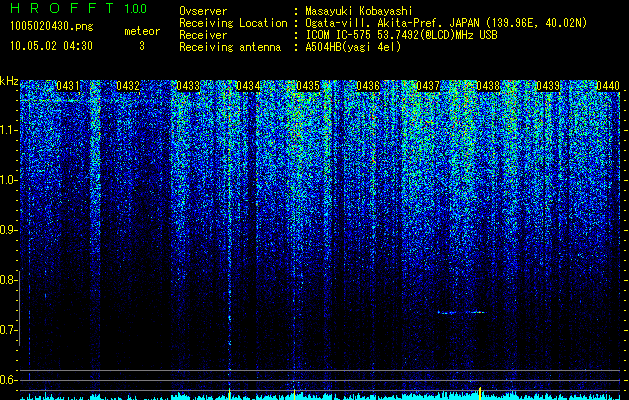Select the A504HB(yagi 4el) antenna text
This screenshot has height=400, width=629.
point(353,47)
